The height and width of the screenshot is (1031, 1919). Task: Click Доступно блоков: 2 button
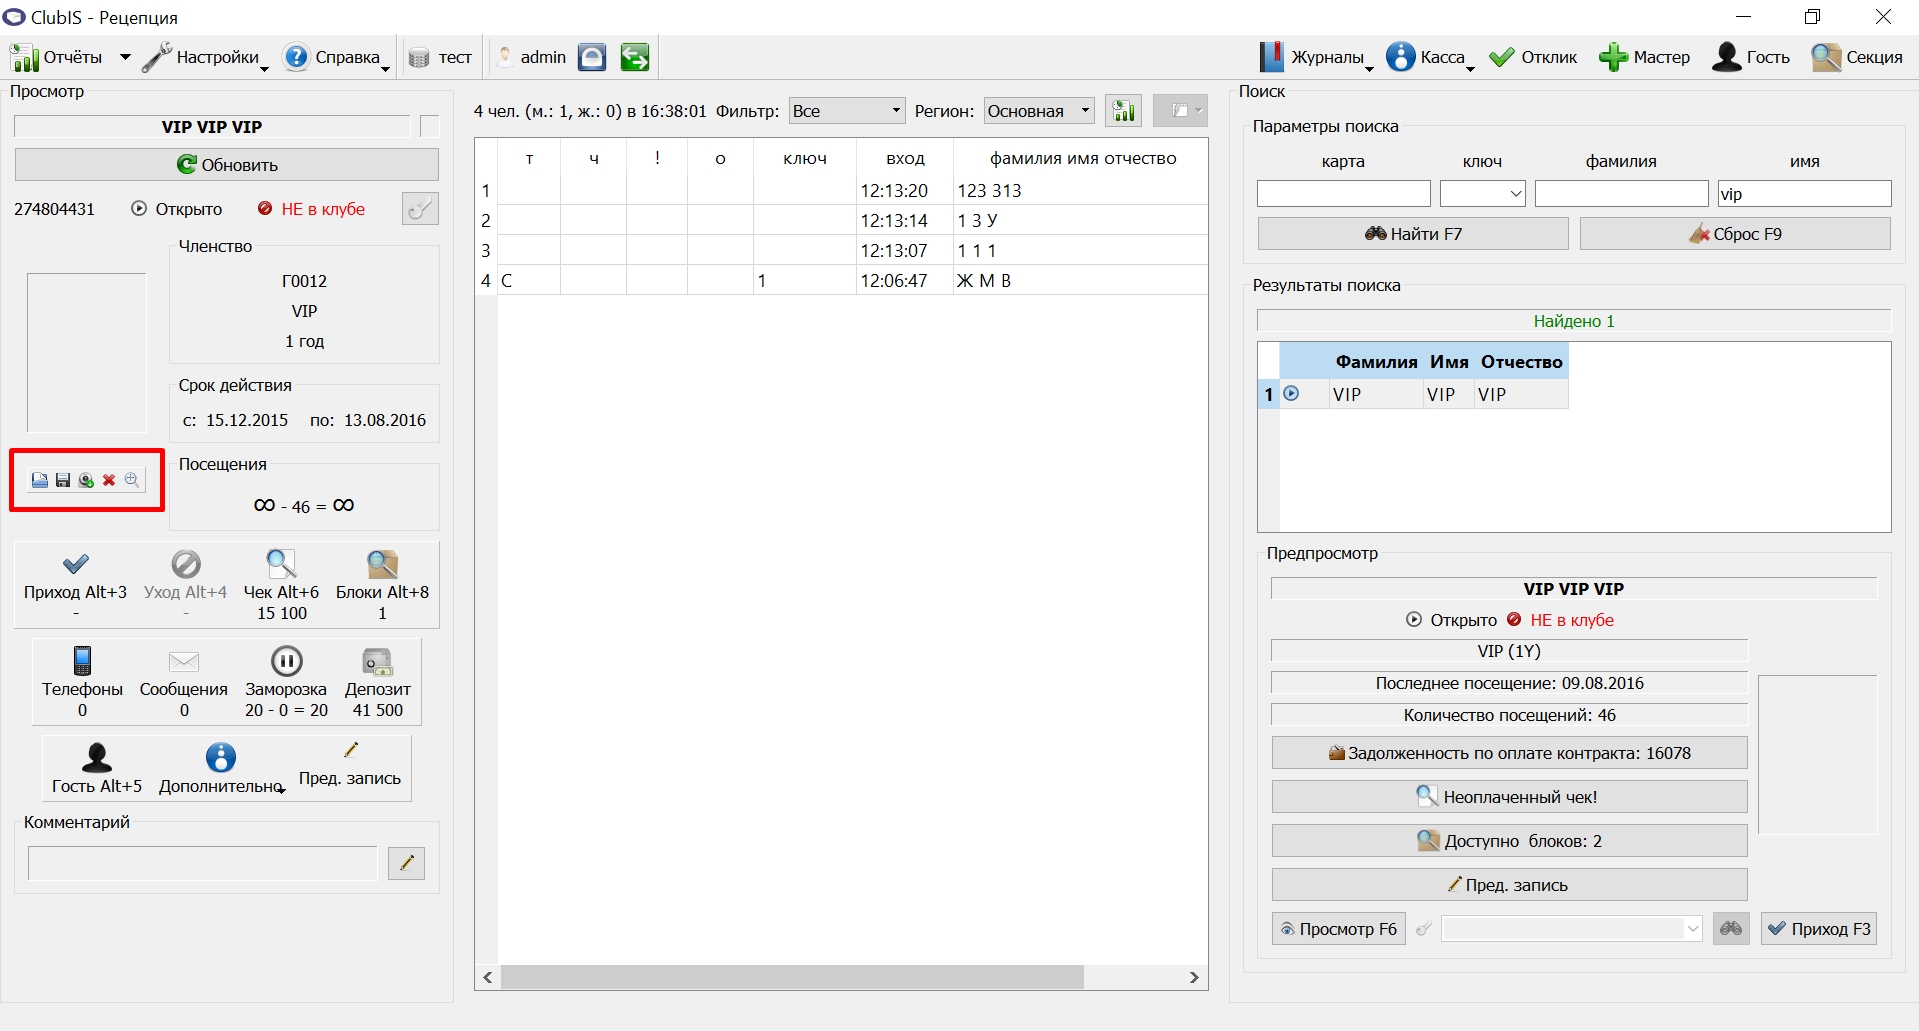point(1510,841)
